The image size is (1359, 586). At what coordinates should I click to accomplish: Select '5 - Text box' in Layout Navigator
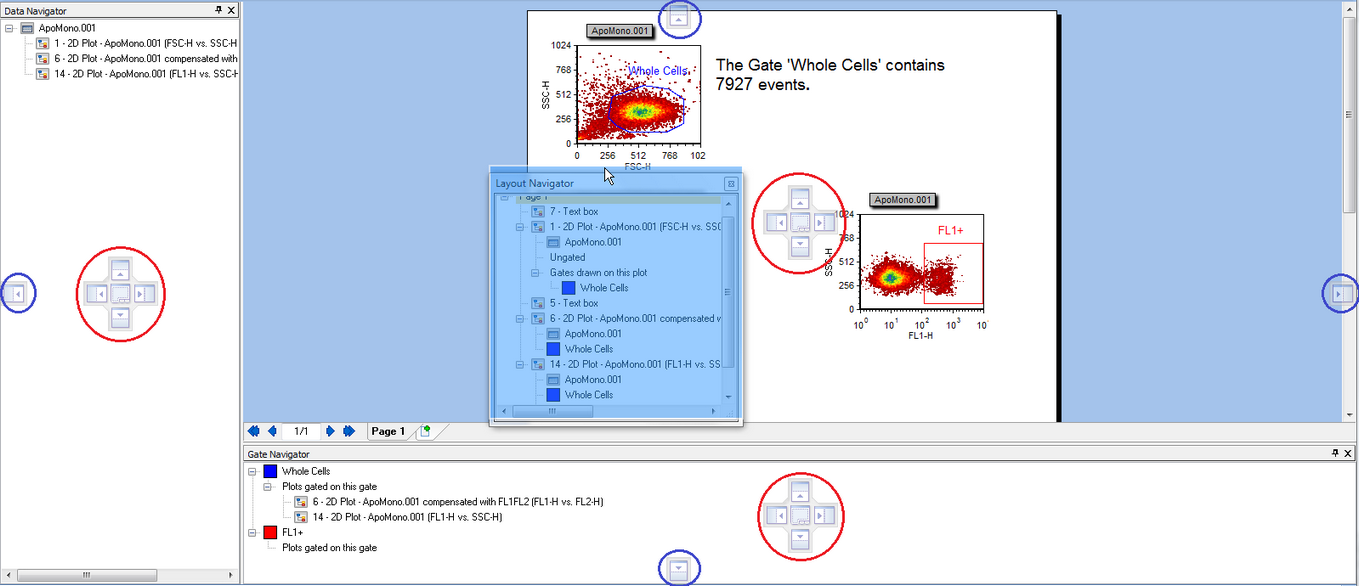tap(574, 303)
